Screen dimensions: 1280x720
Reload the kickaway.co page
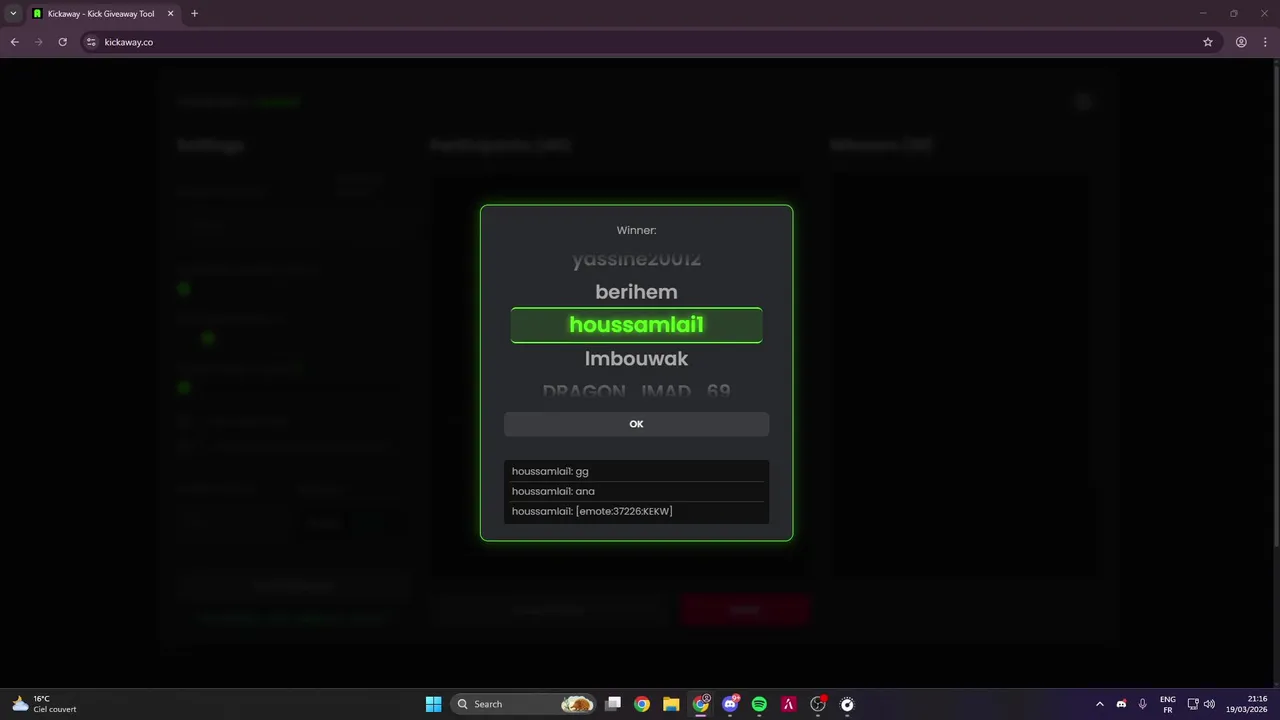62,42
